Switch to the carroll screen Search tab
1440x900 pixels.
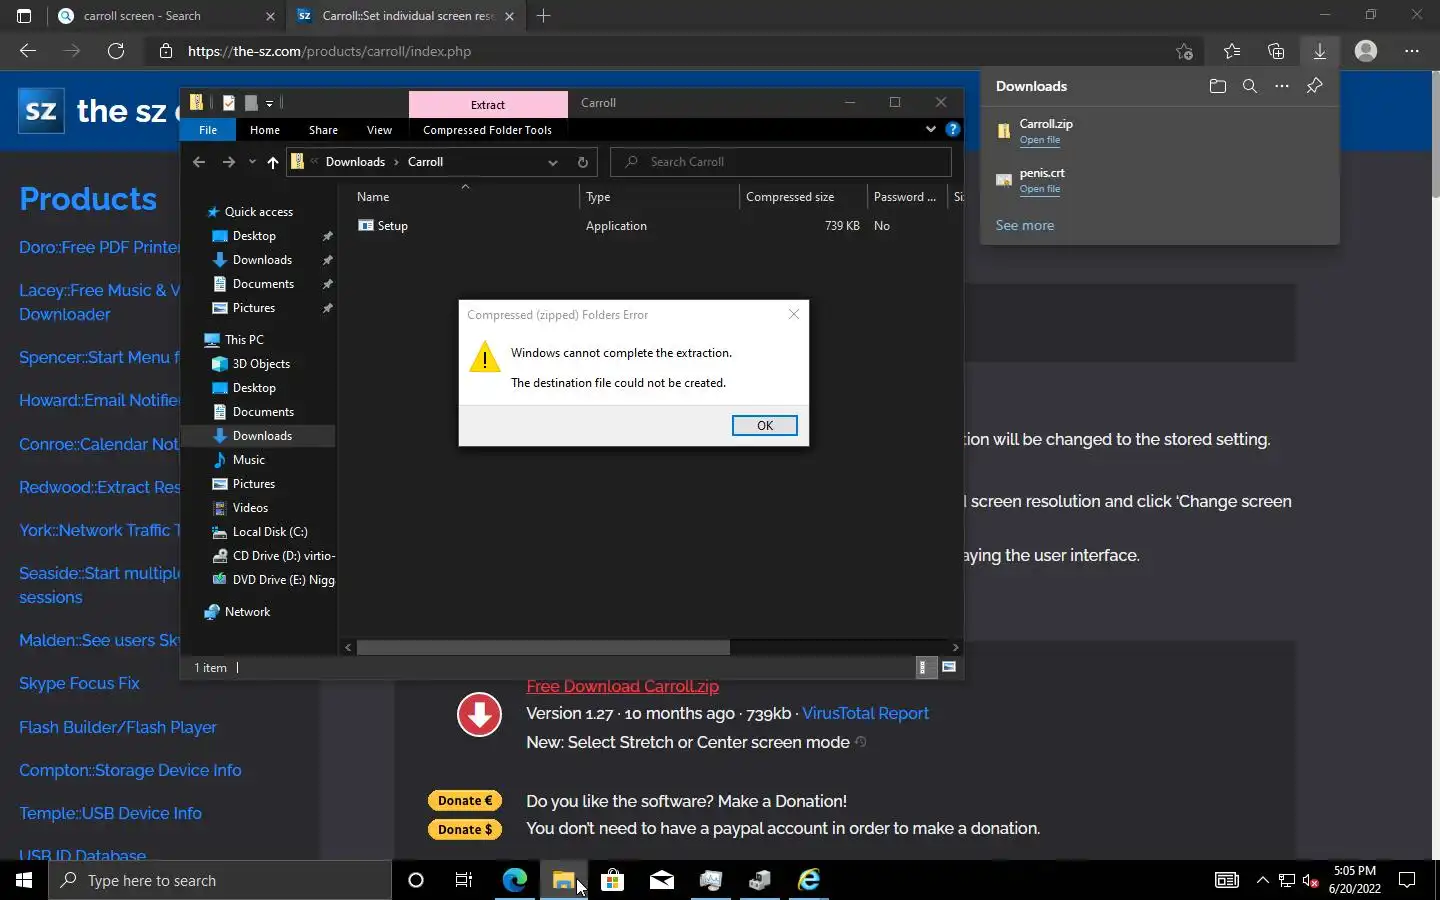(x=166, y=16)
